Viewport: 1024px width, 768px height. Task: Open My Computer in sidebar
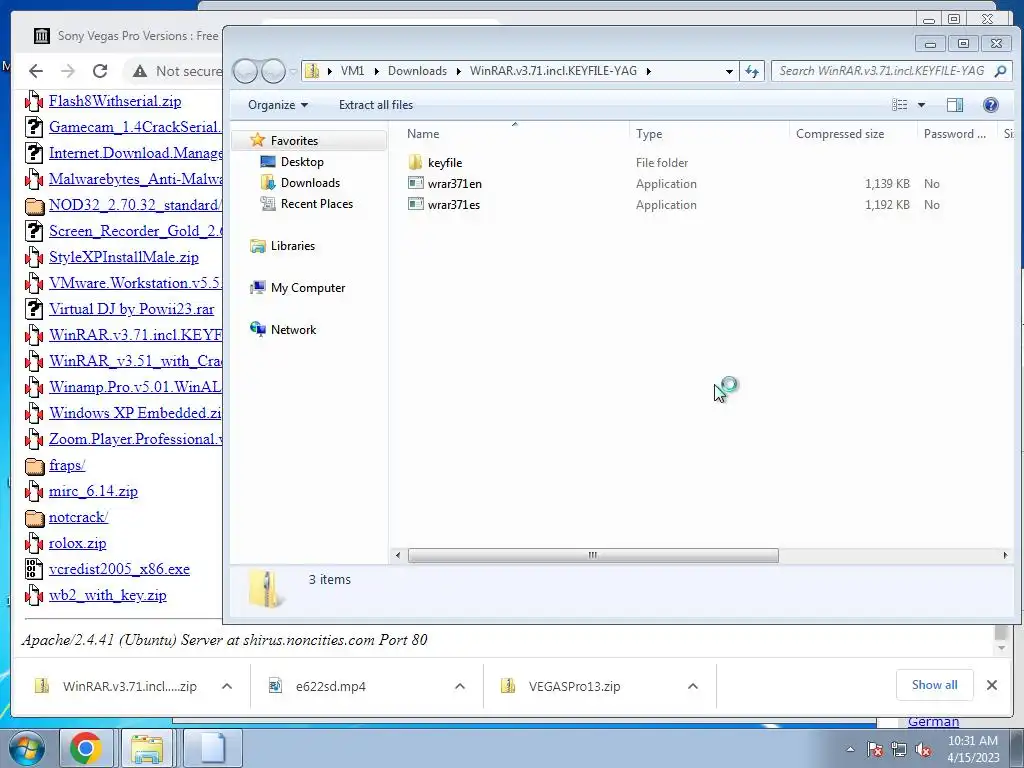[x=308, y=287]
